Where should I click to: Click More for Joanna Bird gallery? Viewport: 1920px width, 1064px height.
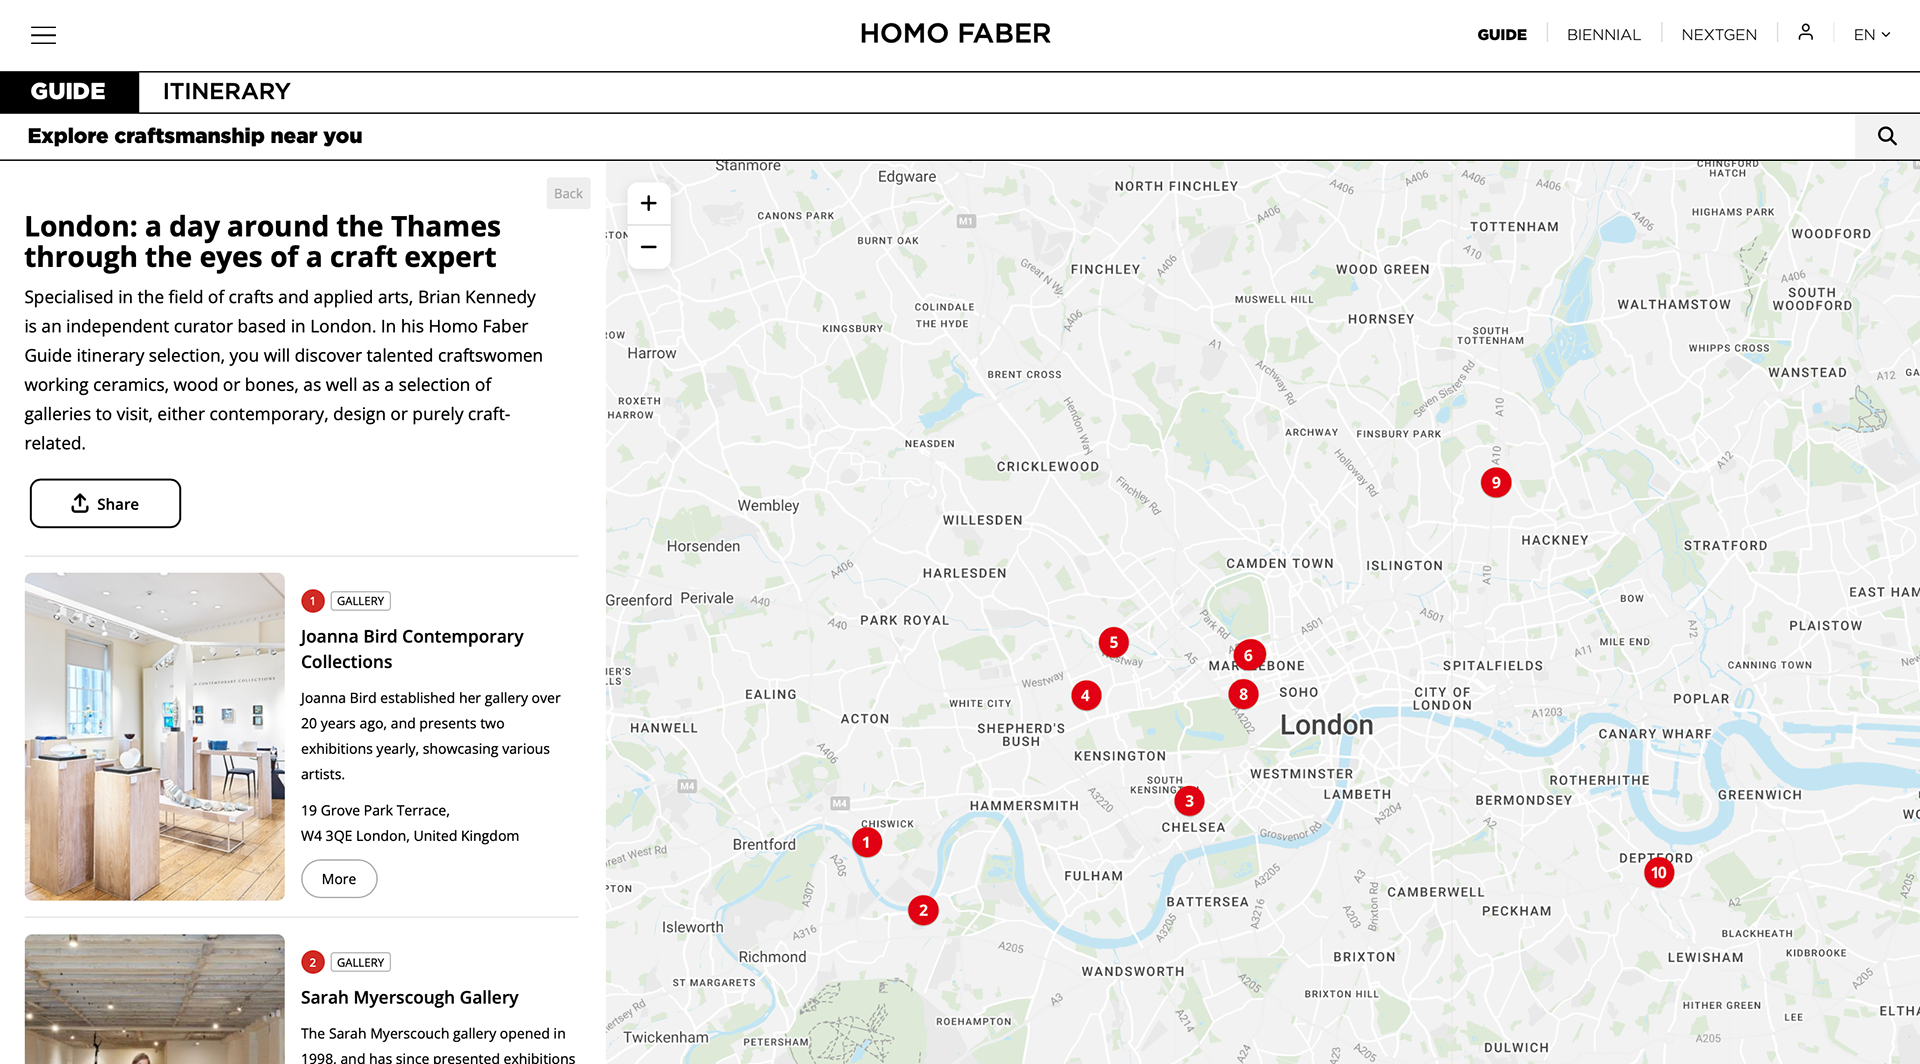point(339,879)
